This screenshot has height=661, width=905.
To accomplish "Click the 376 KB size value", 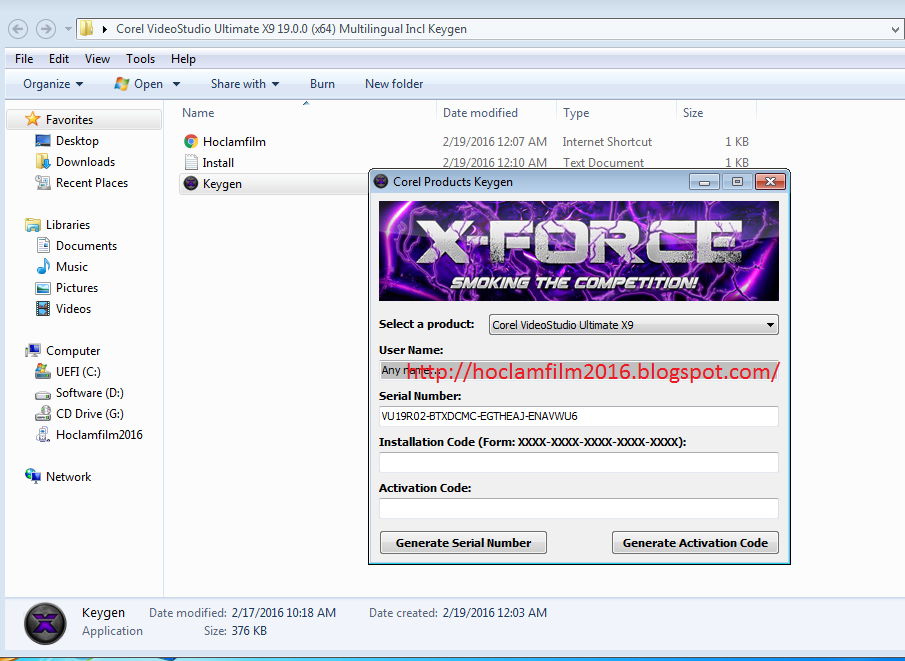I will pyautogui.click(x=249, y=631).
